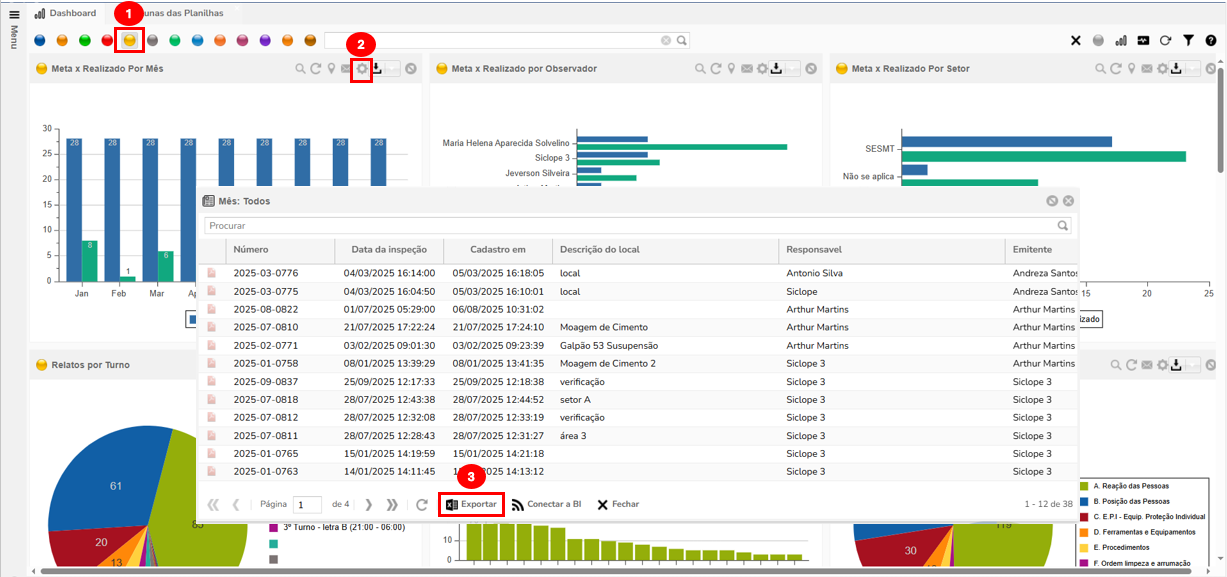Toggle the left hamburger Menu

coord(14,14)
